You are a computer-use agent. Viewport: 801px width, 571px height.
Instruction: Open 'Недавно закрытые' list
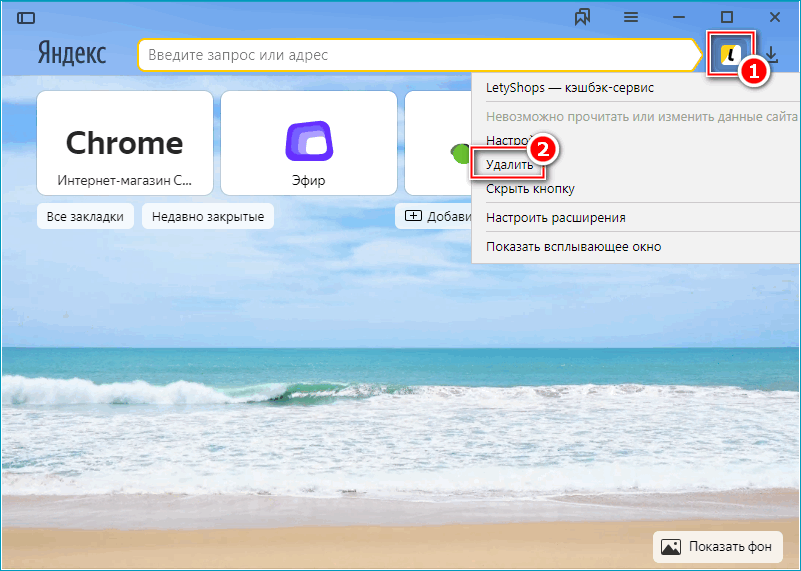(x=208, y=216)
